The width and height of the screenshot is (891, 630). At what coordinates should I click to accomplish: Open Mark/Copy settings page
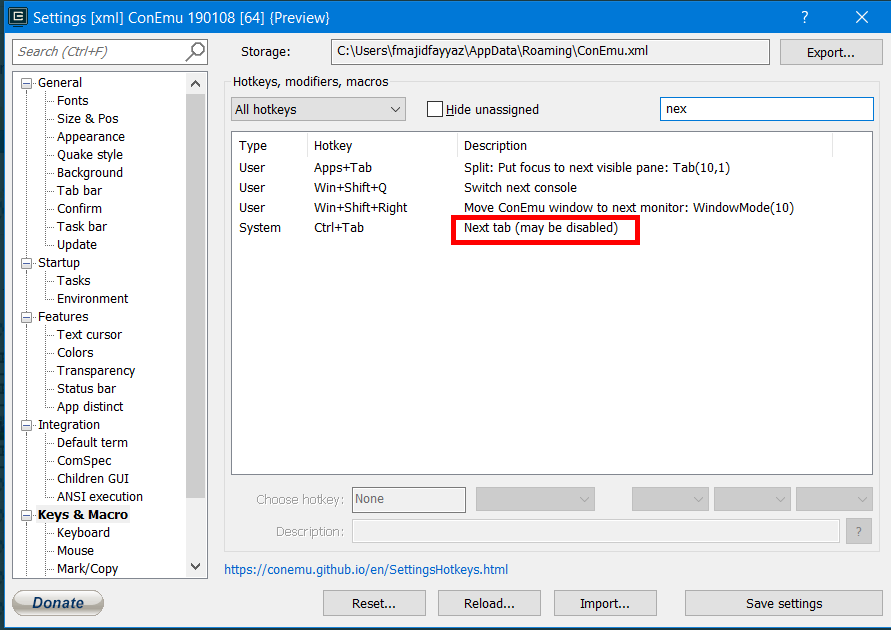88,569
